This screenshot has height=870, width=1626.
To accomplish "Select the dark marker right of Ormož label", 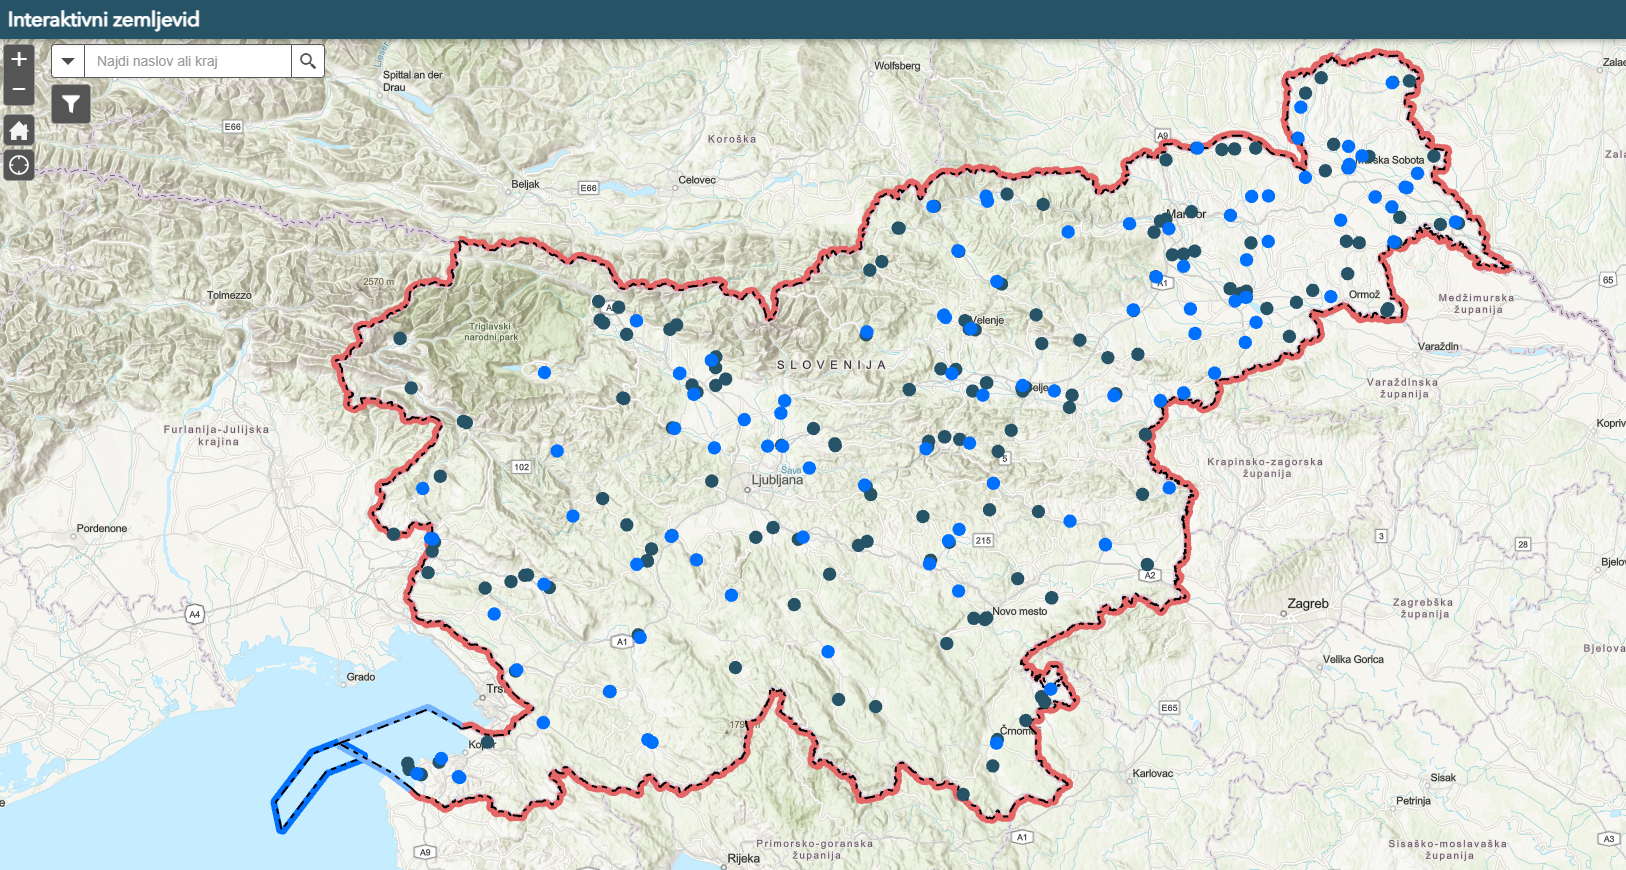I will point(1387,309).
